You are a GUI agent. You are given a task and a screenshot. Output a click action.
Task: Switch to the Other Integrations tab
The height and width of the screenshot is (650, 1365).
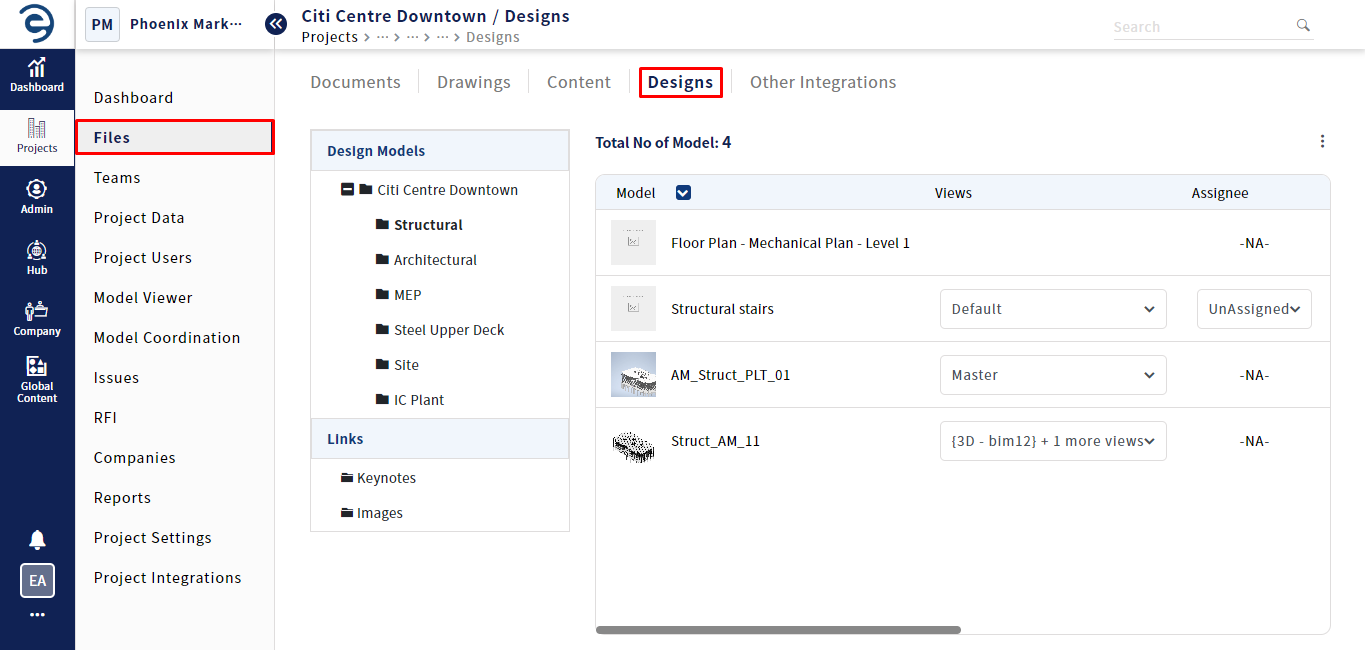tap(822, 82)
